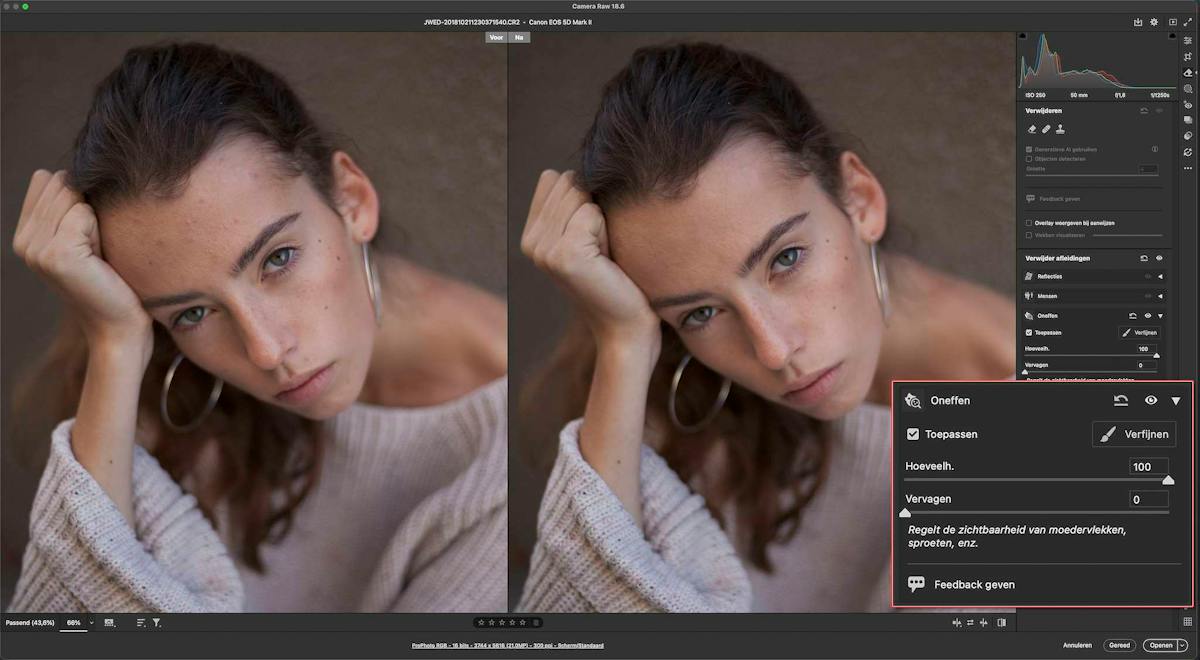Expand the Reflecties section arrow

click(1160, 276)
